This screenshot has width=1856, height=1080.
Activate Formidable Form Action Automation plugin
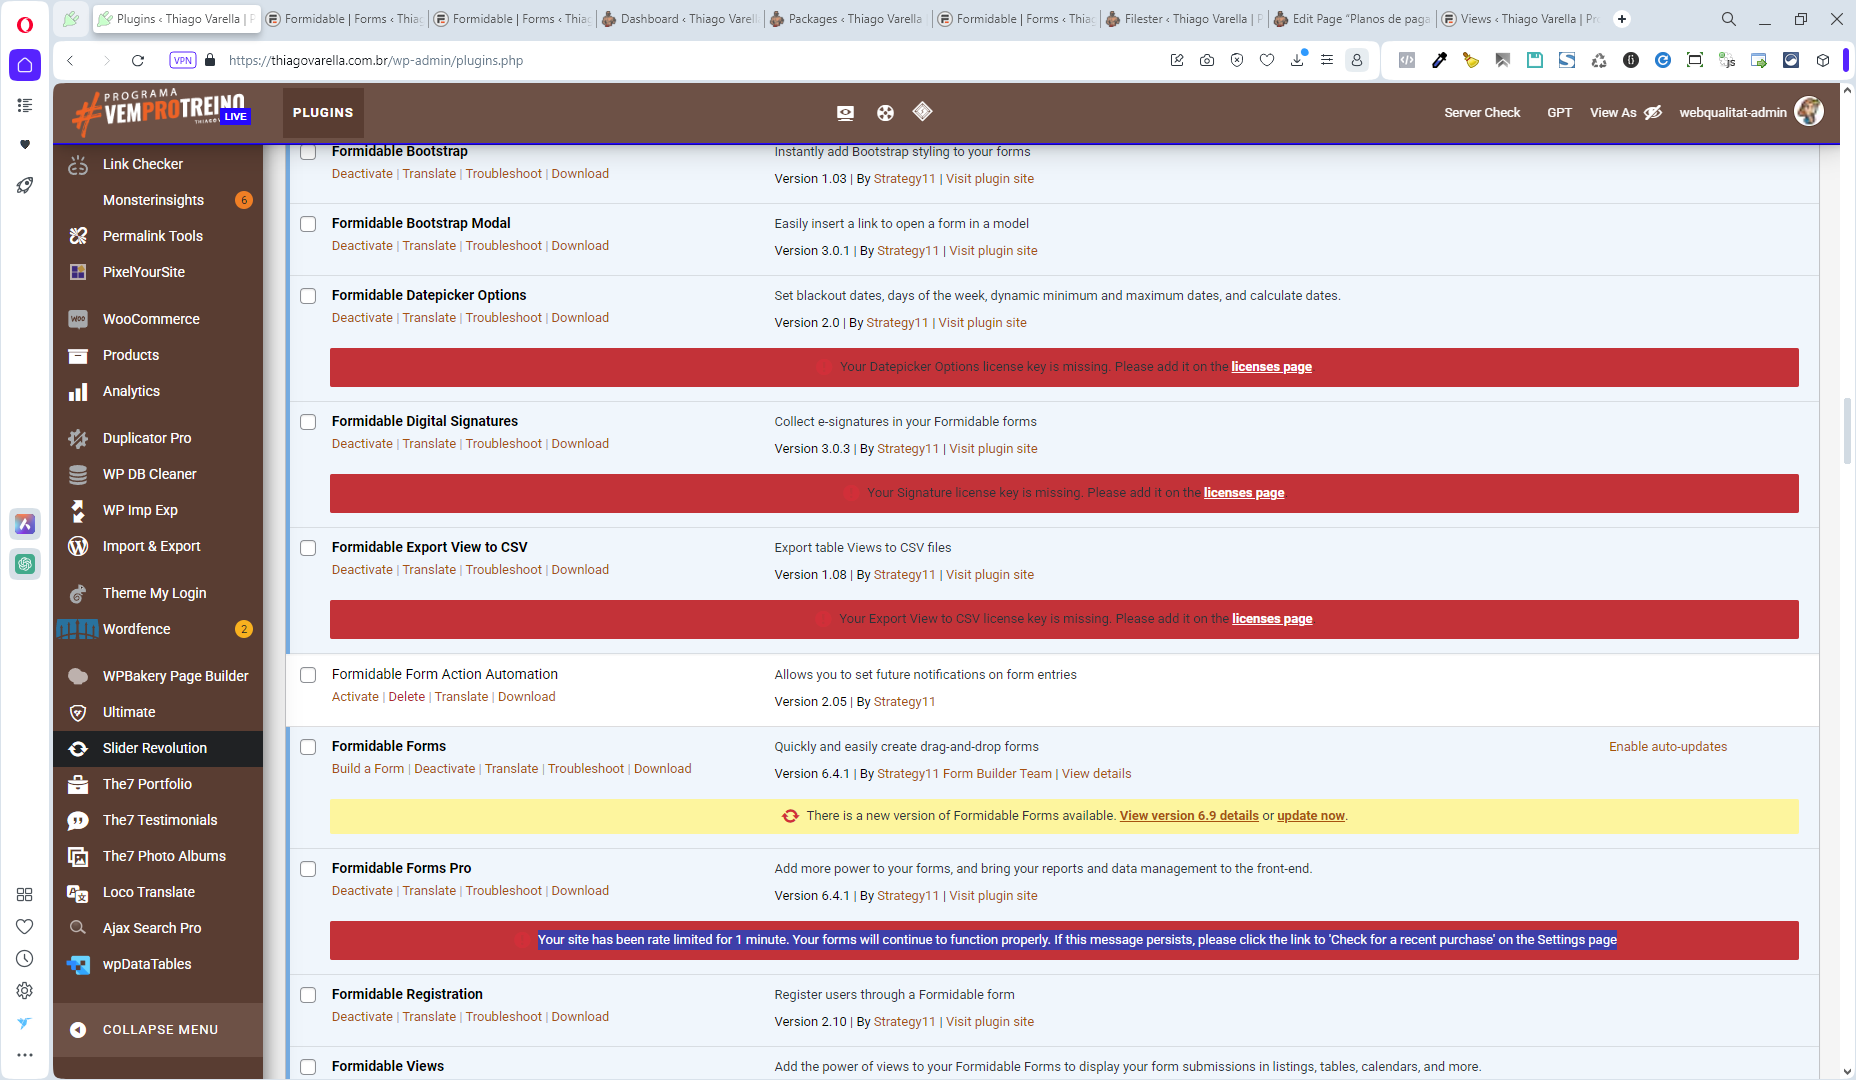pos(355,697)
